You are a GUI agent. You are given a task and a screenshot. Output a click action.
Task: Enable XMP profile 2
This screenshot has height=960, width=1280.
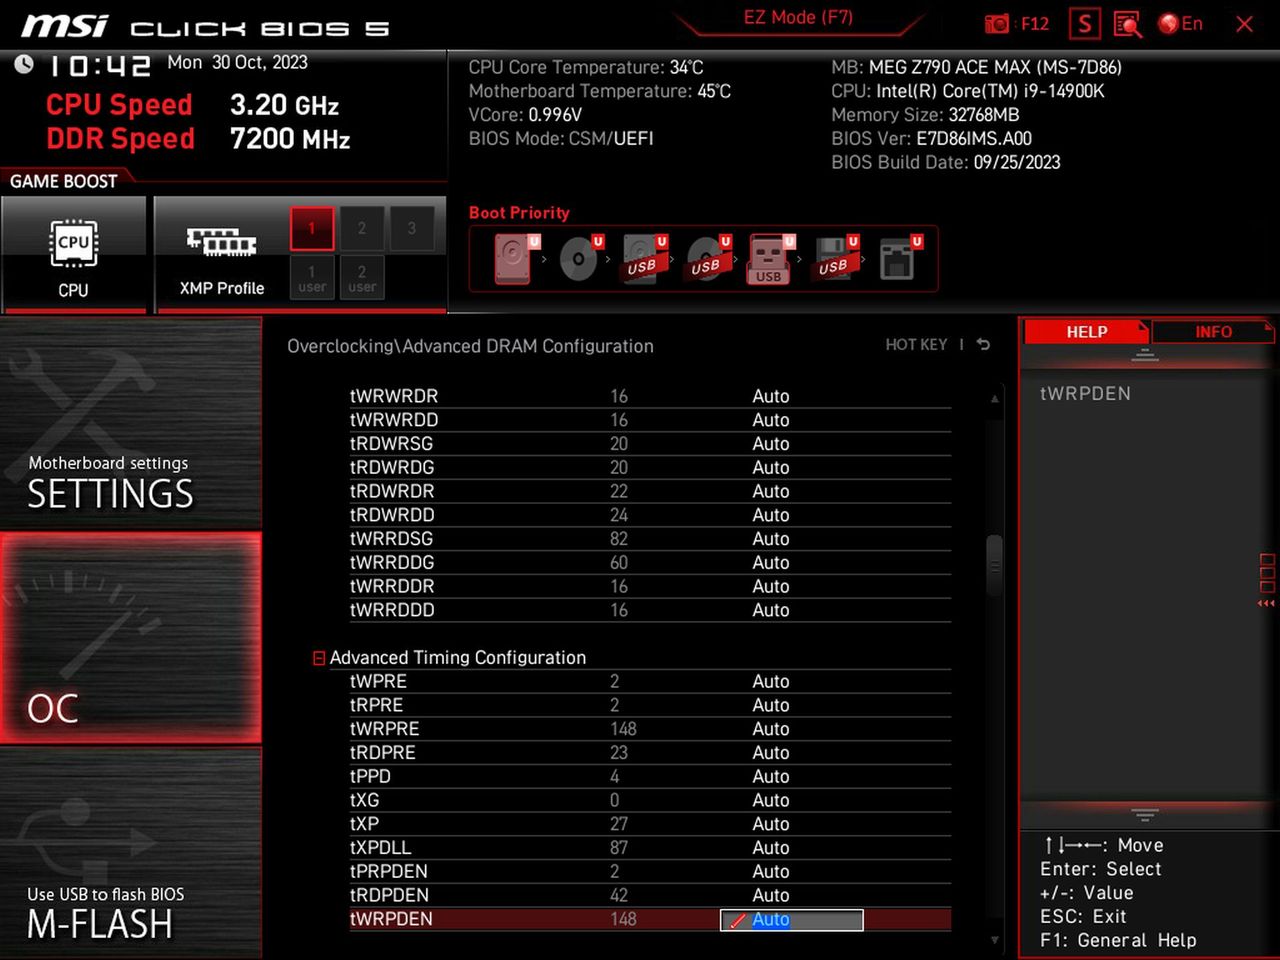362,228
